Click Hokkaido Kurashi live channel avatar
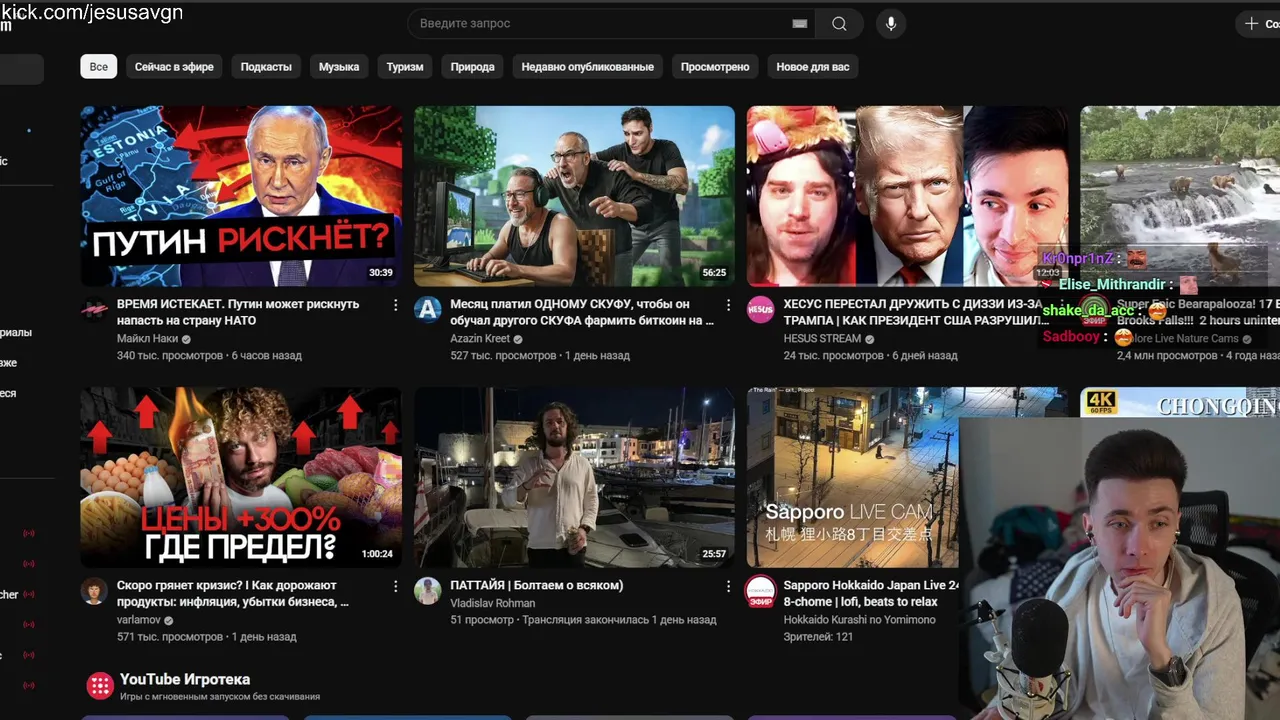 pos(761,591)
